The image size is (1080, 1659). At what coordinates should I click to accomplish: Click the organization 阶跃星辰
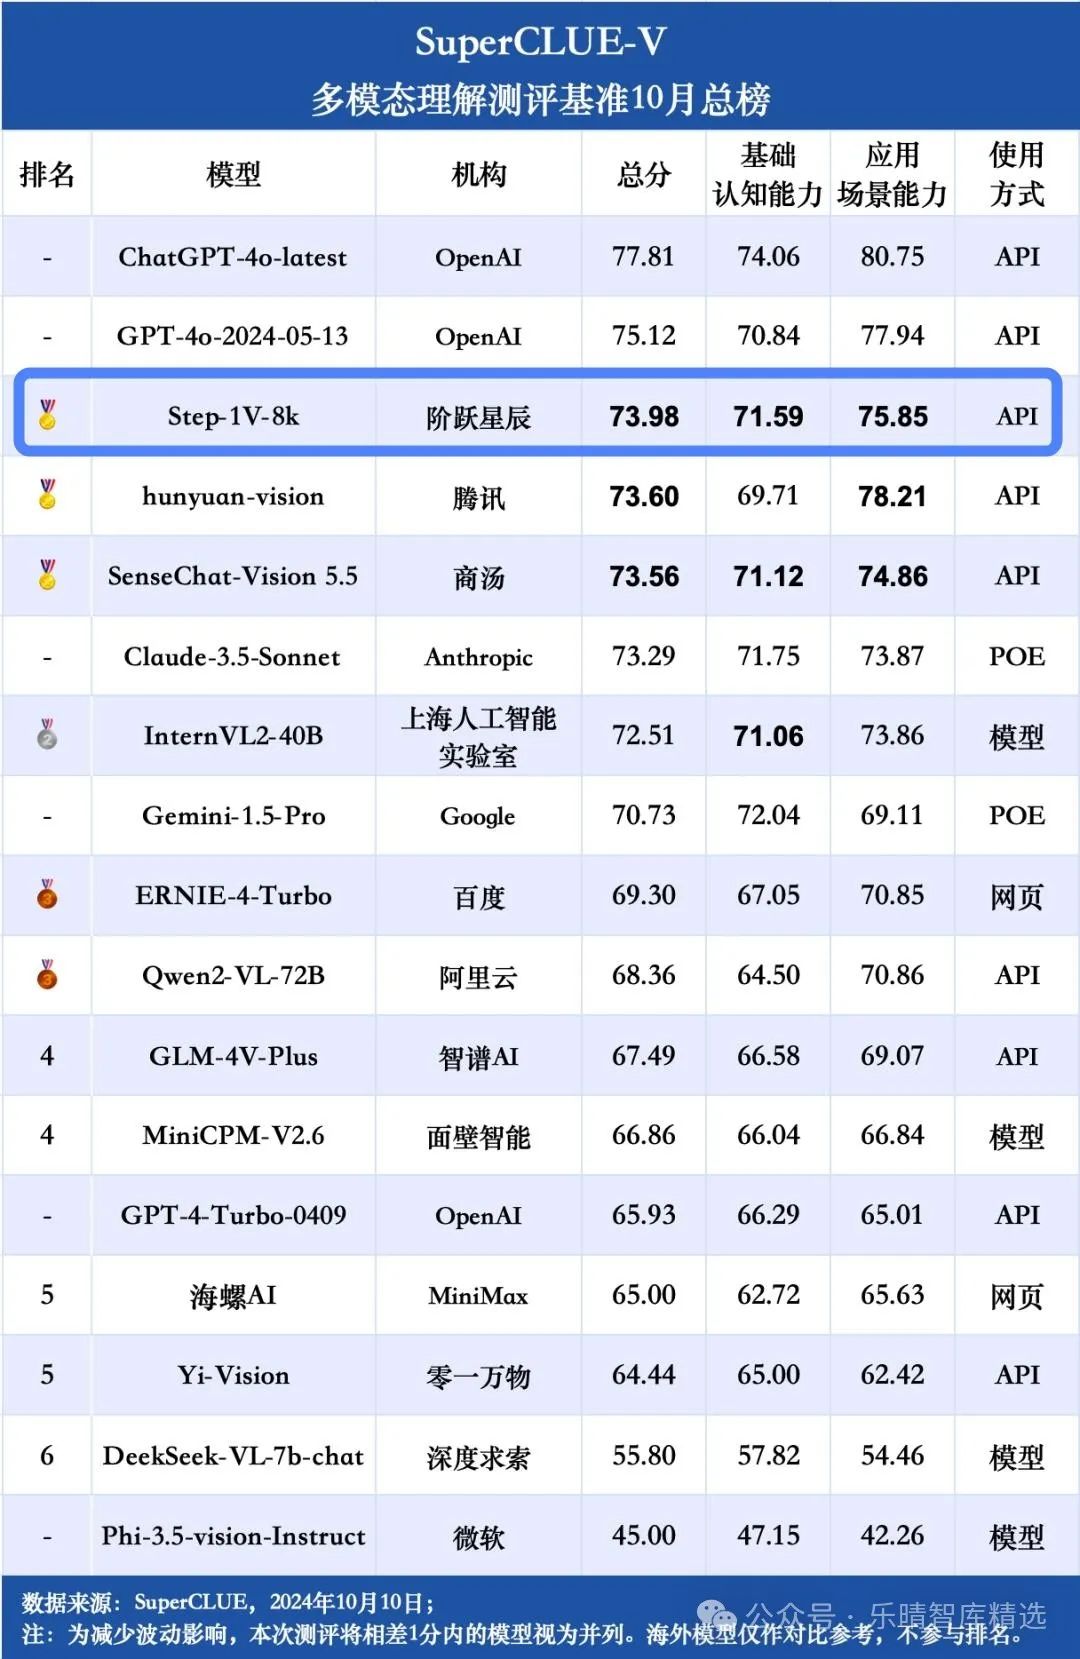point(478,417)
